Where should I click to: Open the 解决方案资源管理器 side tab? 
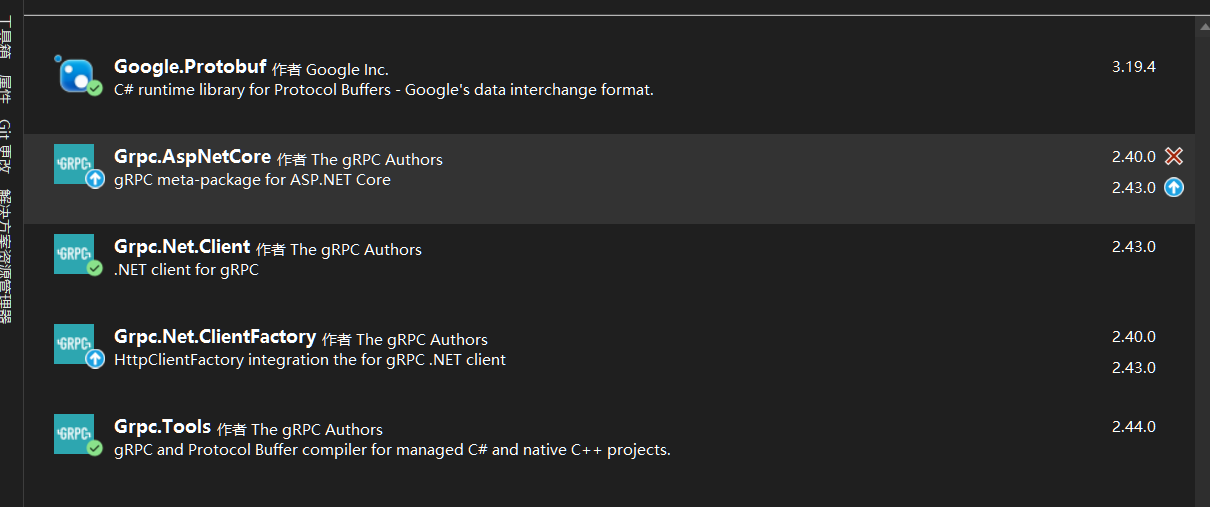click(x=6, y=256)
